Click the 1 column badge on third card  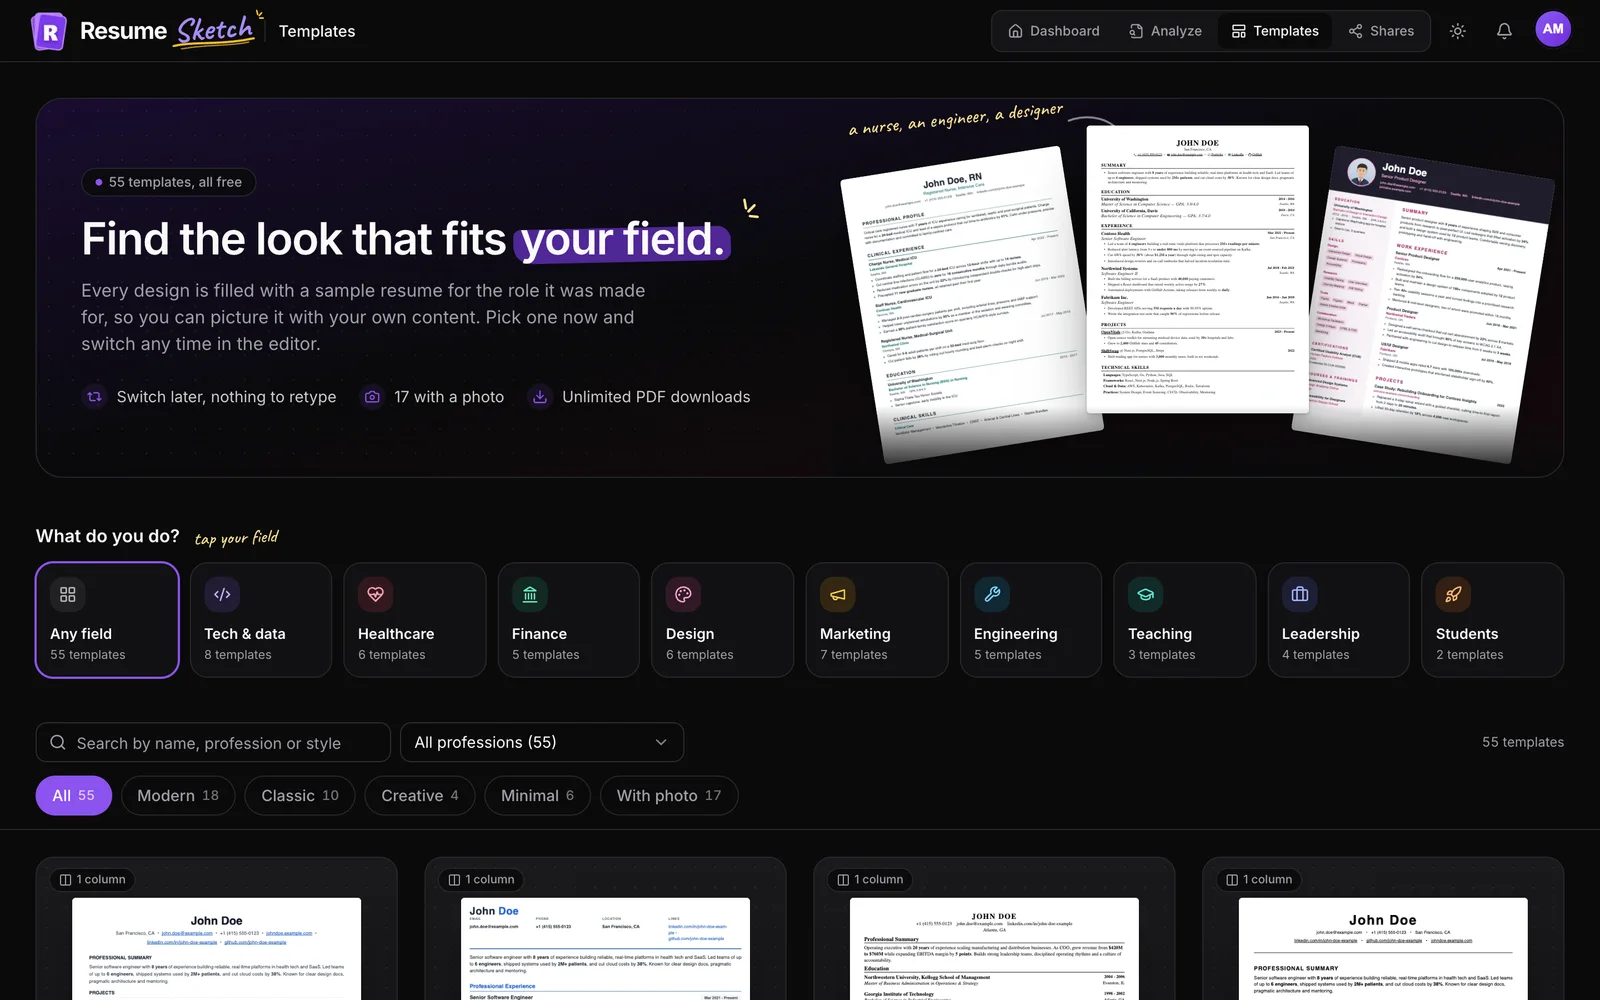pos(870,880)
